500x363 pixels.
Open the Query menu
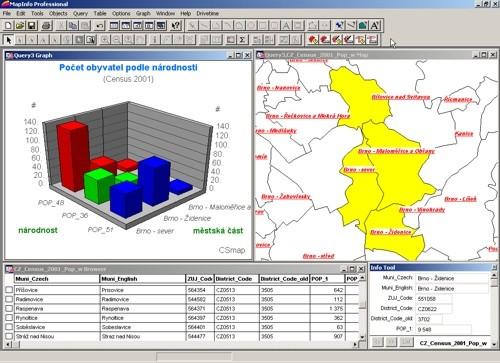pyautogui.click(x=80, y=14)
